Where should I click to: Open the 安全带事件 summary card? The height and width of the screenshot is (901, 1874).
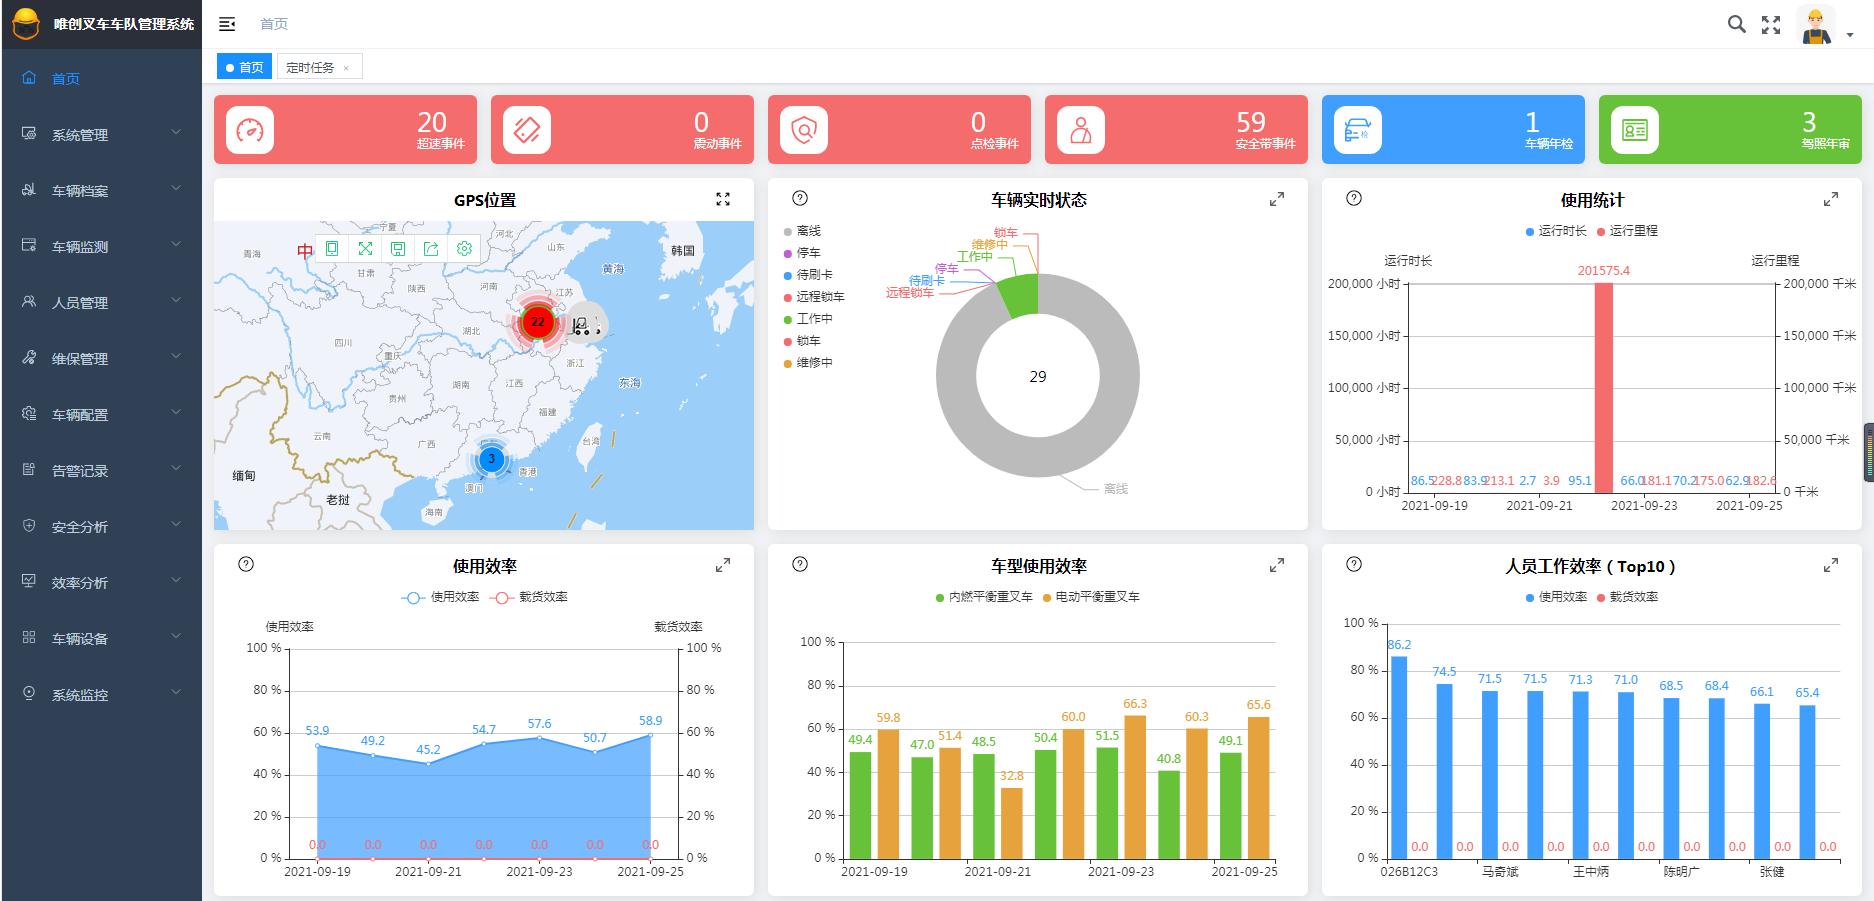[x=1176, y=129]
